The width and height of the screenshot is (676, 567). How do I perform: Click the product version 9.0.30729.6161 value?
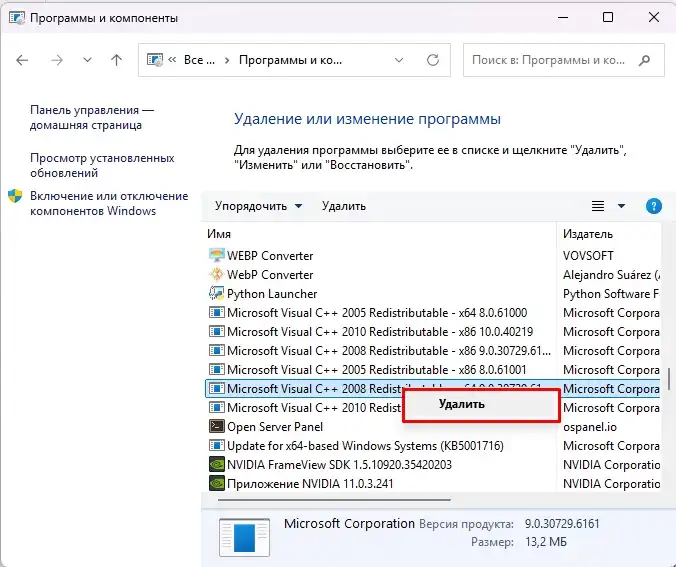[x=562, y=524]
